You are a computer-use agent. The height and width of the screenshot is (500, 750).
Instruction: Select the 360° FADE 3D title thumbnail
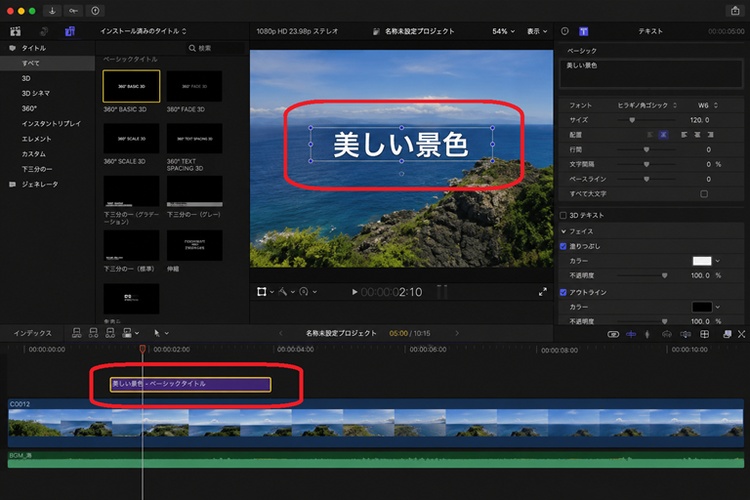pos(194,86)
